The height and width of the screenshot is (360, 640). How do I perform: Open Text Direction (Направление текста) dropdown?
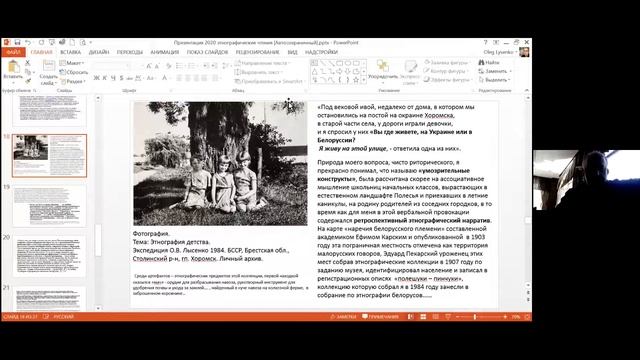pos(262,63)
